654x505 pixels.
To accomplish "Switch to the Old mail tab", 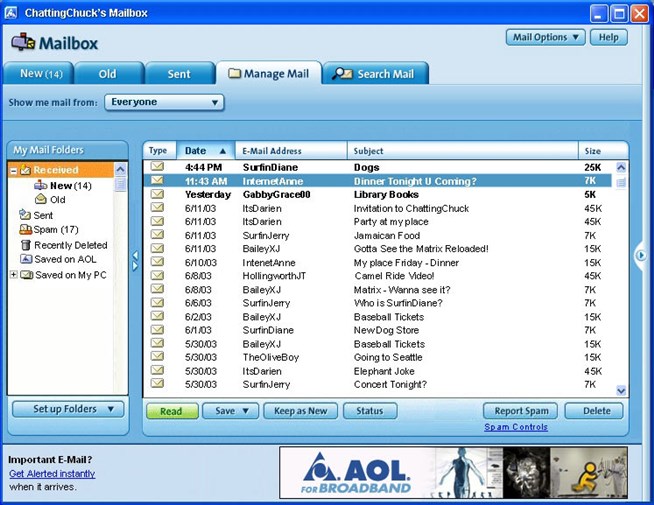I will coord(107,73).
